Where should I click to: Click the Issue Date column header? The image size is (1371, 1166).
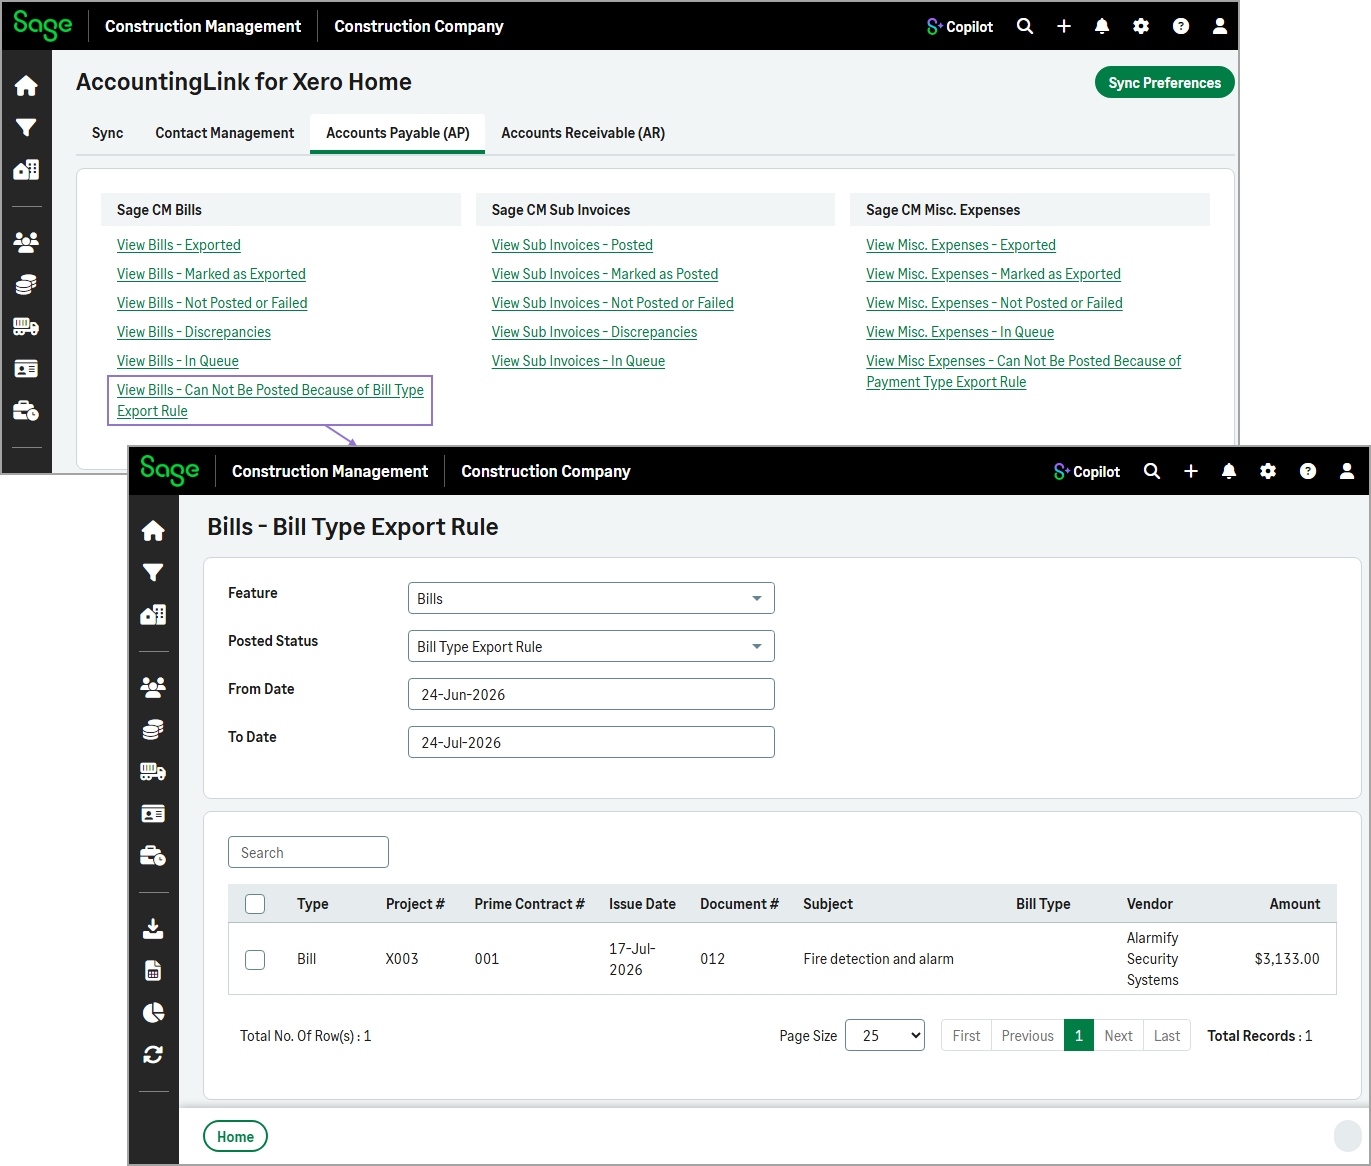[x=642, y=904]
